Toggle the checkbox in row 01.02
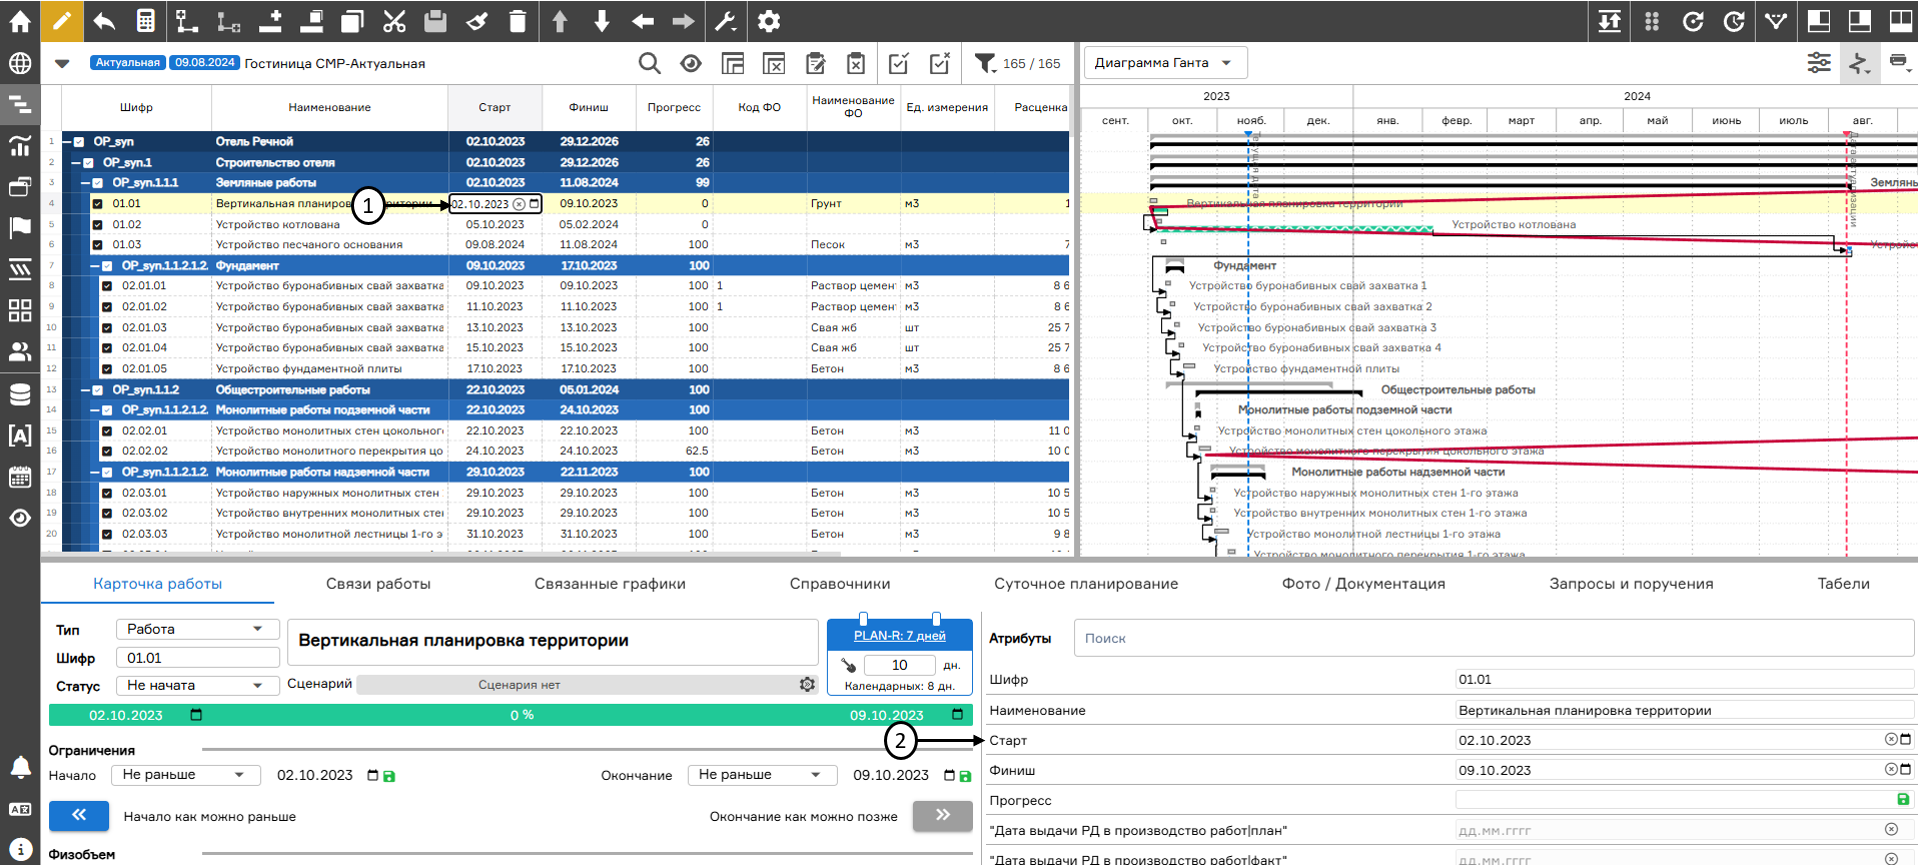The image size is (1918, 865). 97,224
